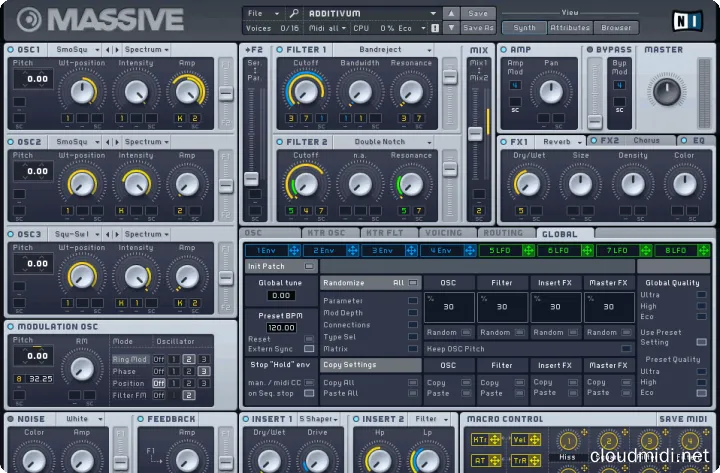Image resolution: width=720 pixels, height=473 pixels.
Task: Switch to the Routing tab
Action: [x=502, y=233]
